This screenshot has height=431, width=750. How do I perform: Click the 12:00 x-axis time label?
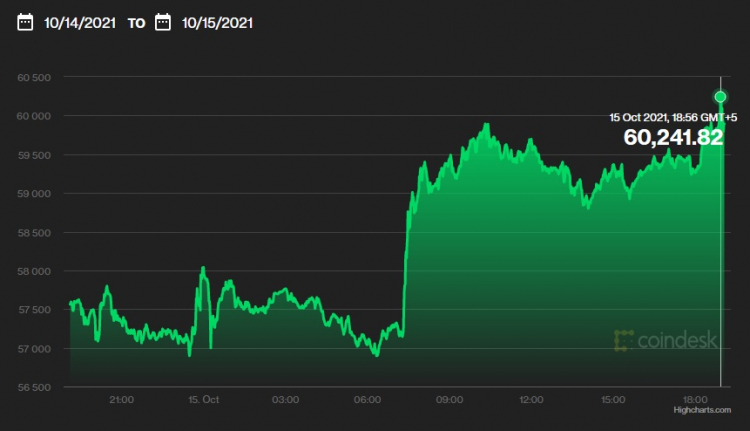pos(531,400)
